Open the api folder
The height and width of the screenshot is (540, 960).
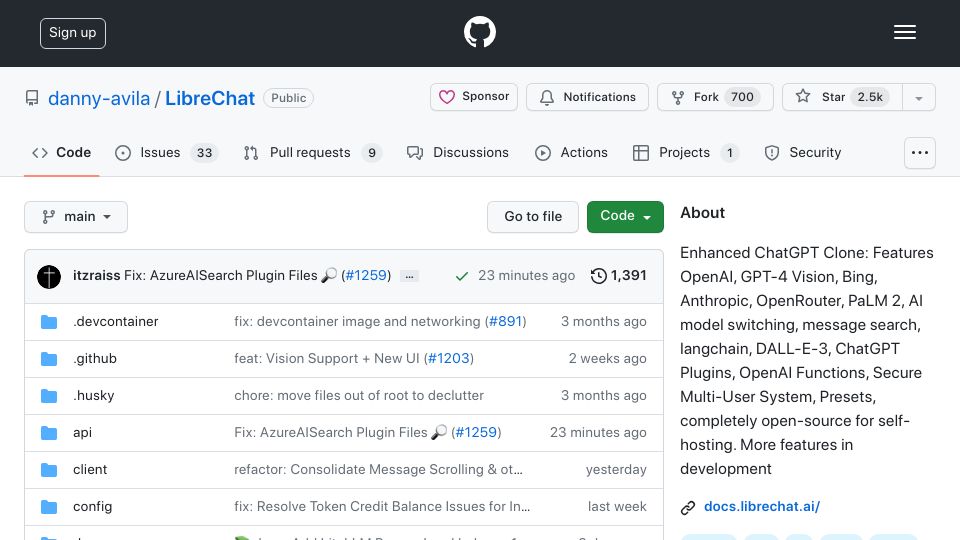[82, 433]
